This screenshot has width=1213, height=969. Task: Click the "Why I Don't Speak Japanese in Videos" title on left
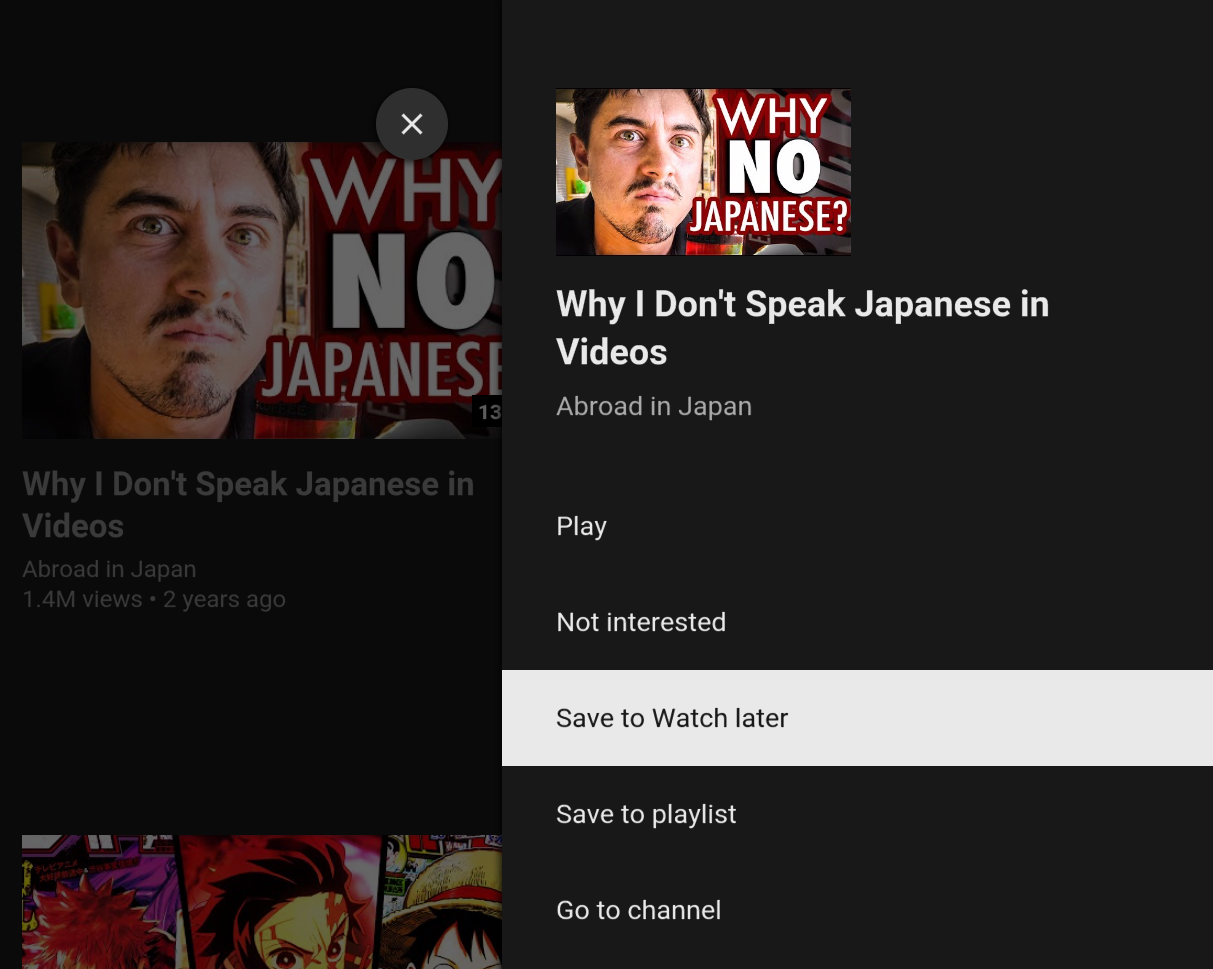pos(248,504)
